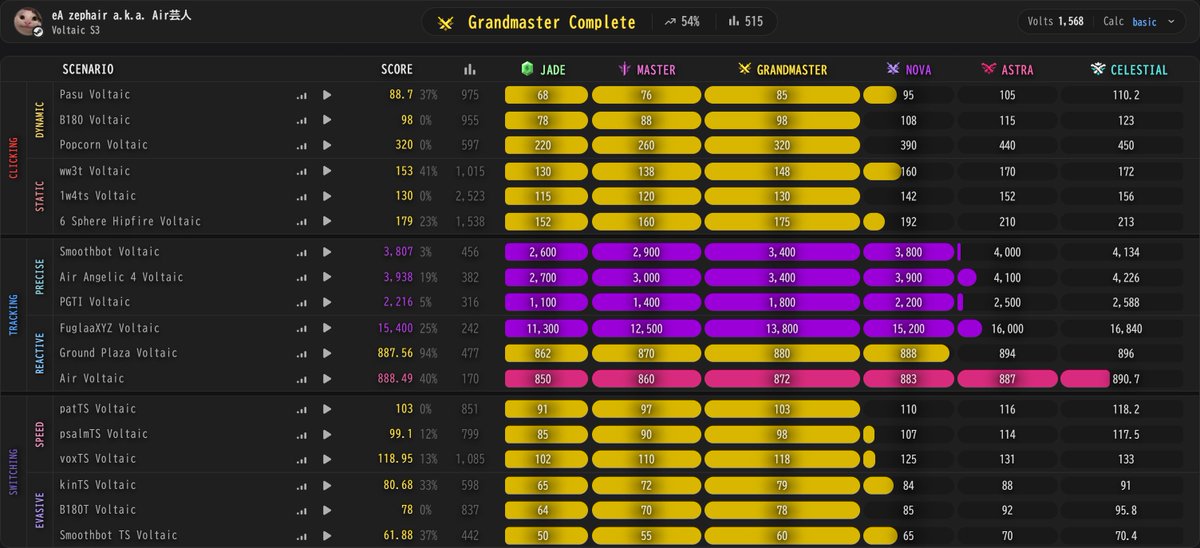Click the FuglaaXYZ Voltaic scenario name

click(109, 328)
